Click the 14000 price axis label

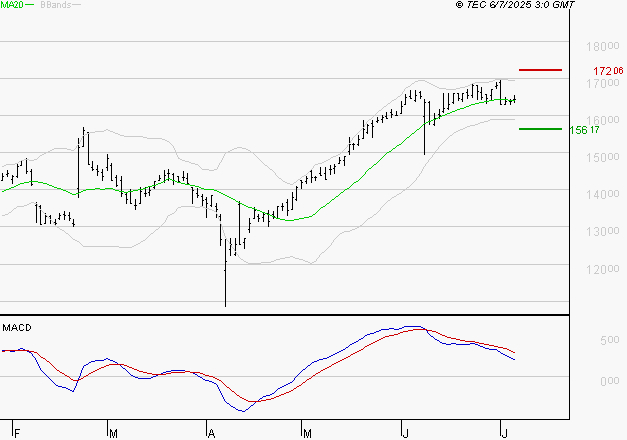point(603,194)
